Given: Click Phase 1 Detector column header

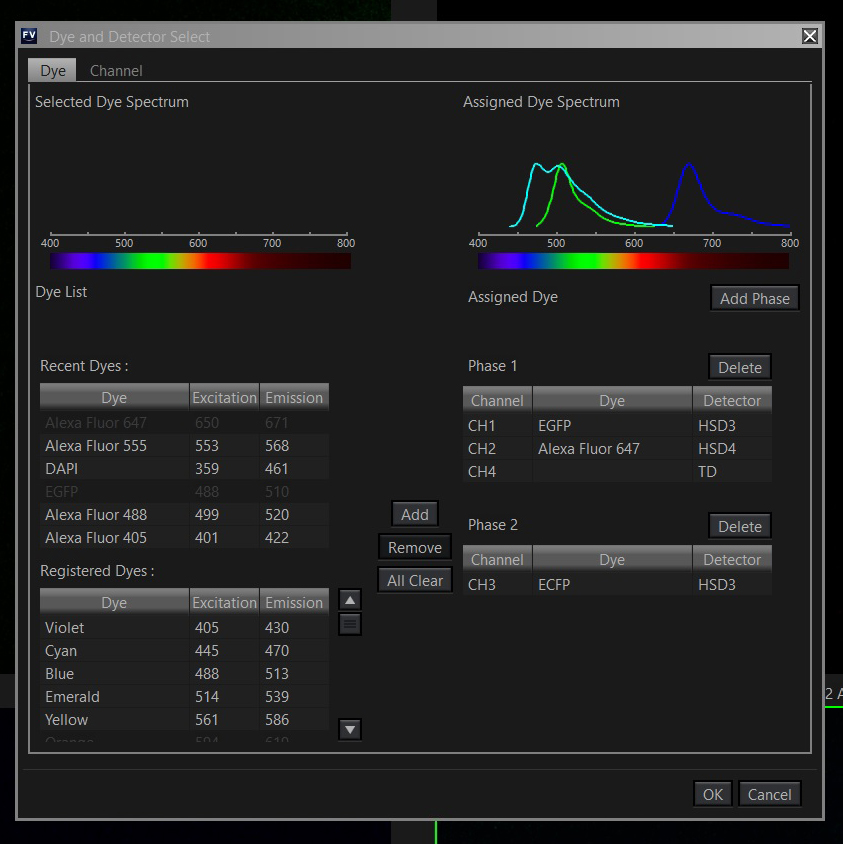Looking at the screenshot, I should click(732, 400).
